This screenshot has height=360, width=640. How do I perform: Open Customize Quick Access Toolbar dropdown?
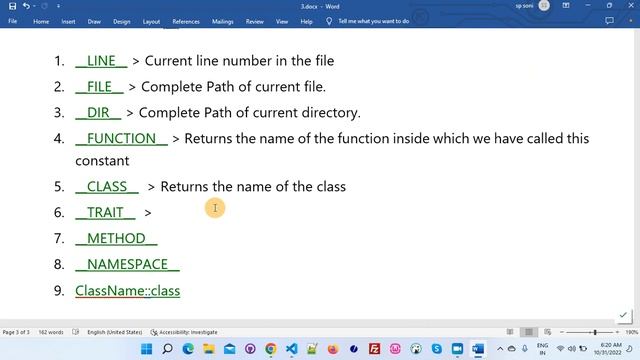(x=58, y=6)
